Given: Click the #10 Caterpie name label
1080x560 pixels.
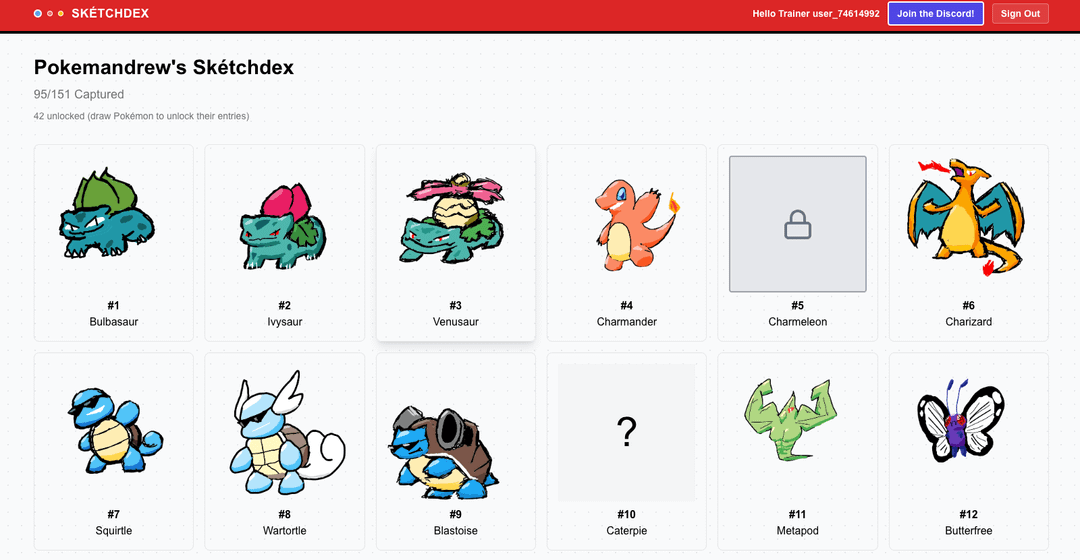Looking at the screenshot, I should (x=626, y=531).
